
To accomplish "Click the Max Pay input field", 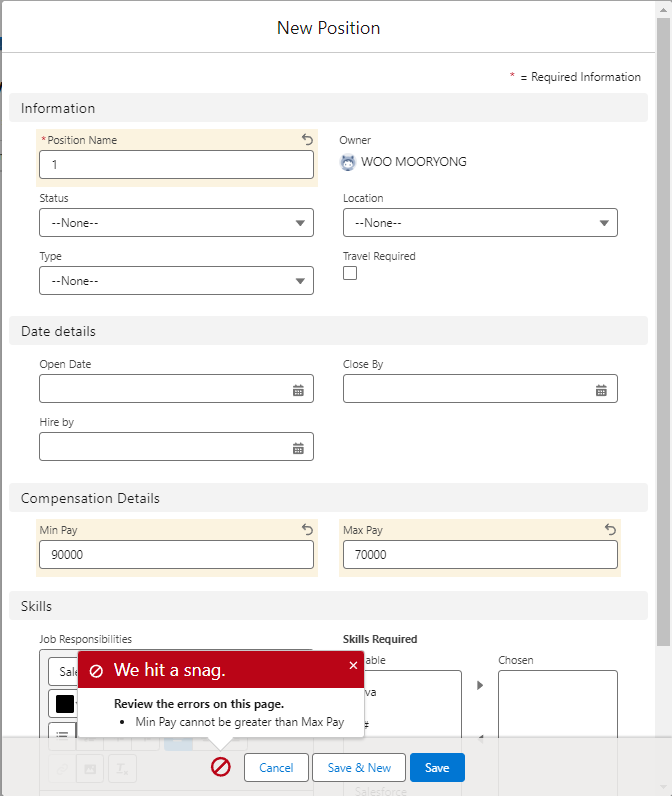I will click(480, 555).
